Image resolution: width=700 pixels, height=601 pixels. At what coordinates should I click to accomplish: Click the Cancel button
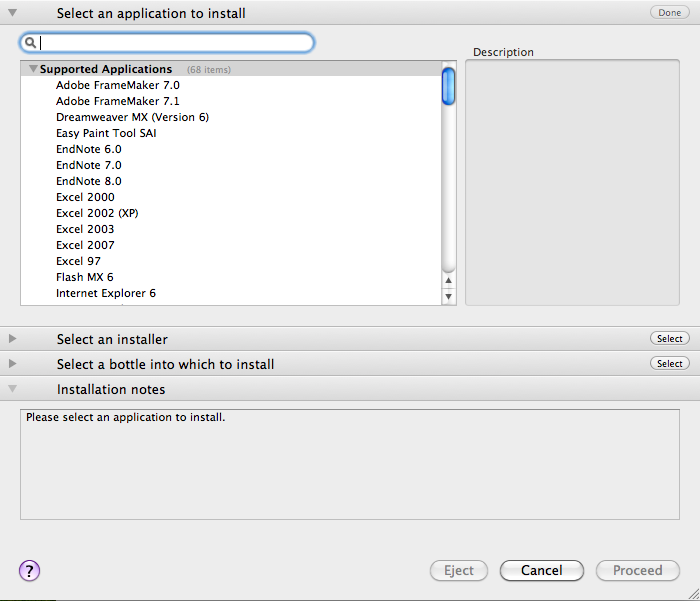coord(542,570)
